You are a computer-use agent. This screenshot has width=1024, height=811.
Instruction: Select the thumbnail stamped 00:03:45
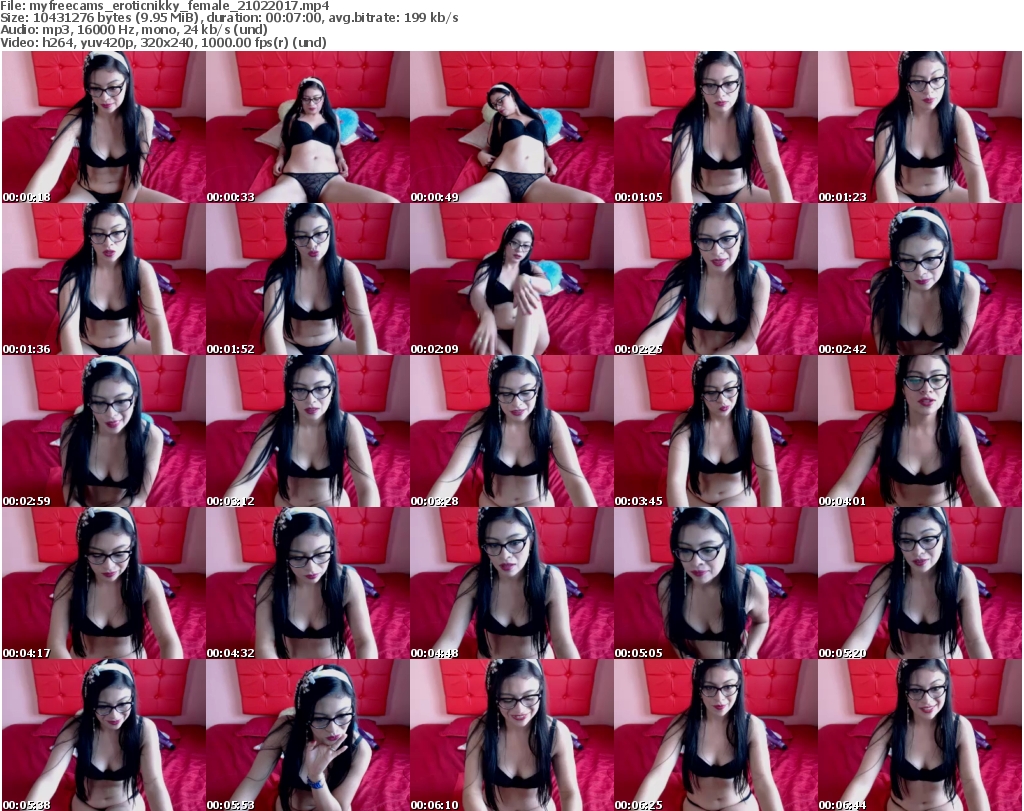point(716,431)
